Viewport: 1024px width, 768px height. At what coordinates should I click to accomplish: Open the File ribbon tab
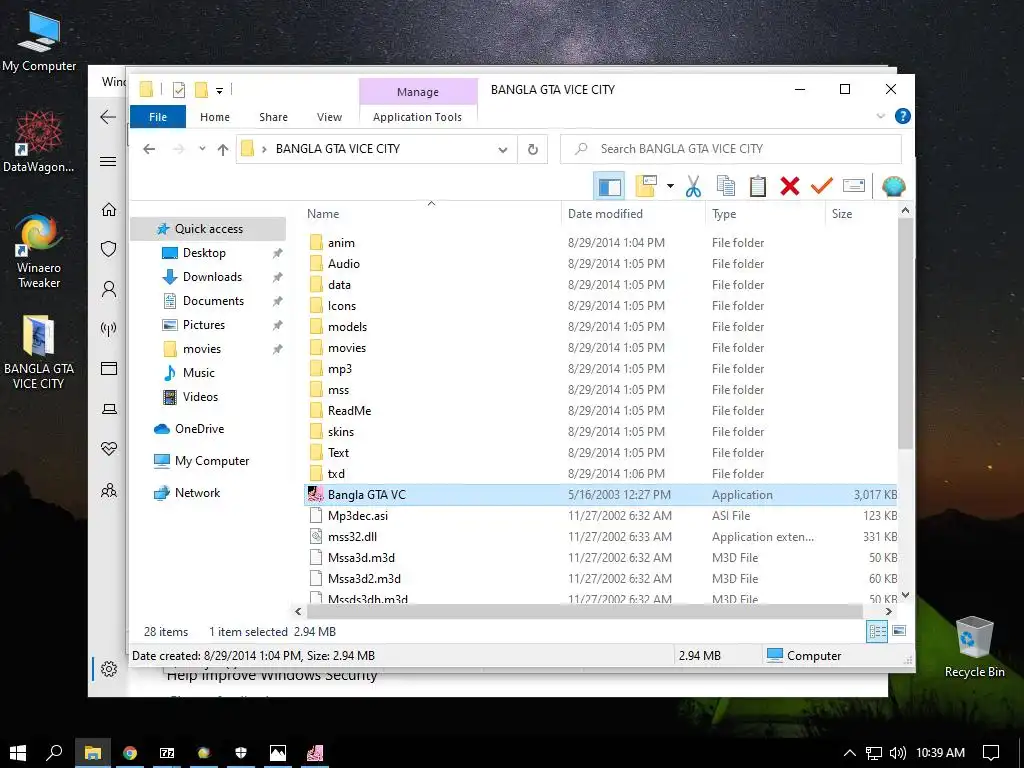click(x=158, y=117)
